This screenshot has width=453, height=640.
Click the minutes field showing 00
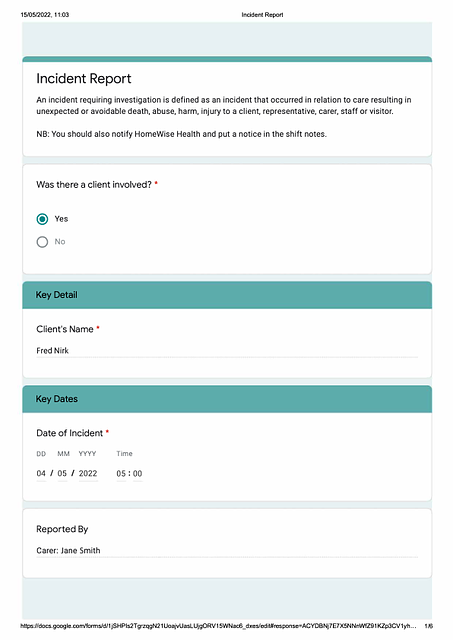tap(138, 474)
